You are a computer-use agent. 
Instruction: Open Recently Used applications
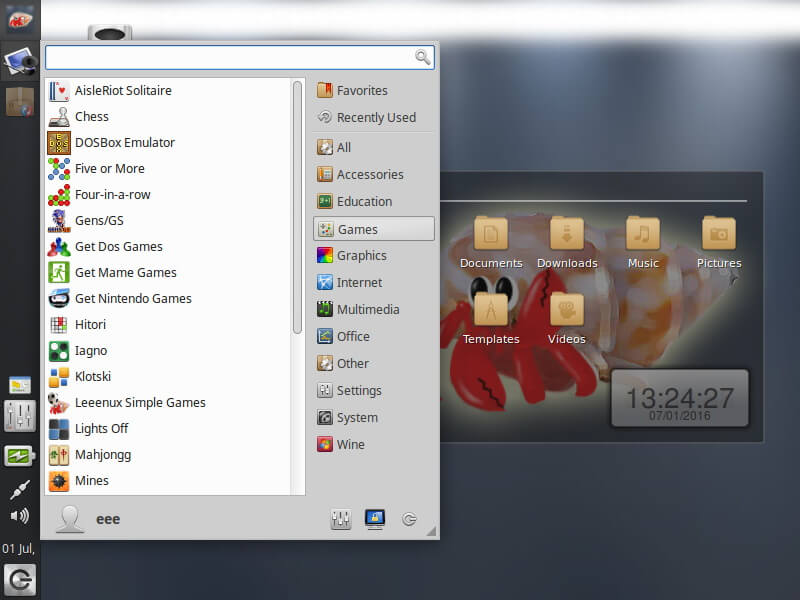pyautogui.click(x=375, y=118)
